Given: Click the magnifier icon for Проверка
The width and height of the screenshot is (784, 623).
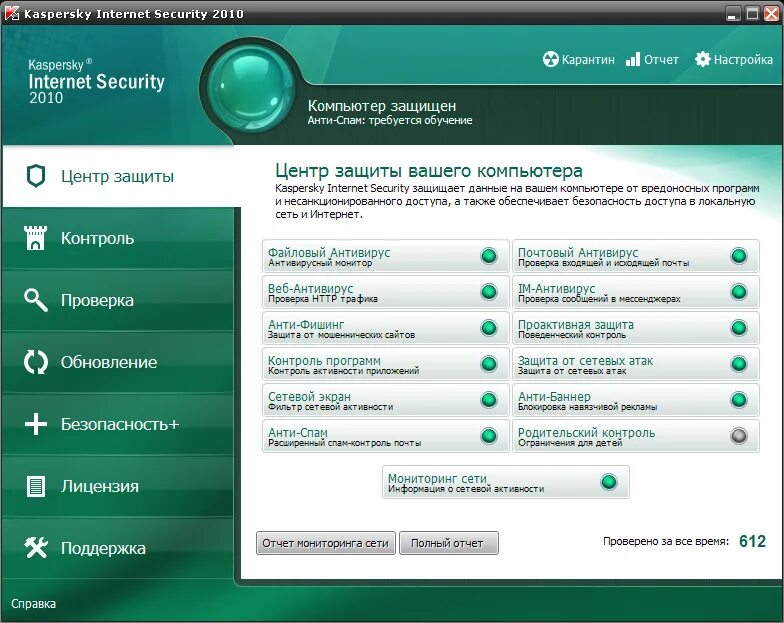Looking at the screenshot, I should [36, 300].
